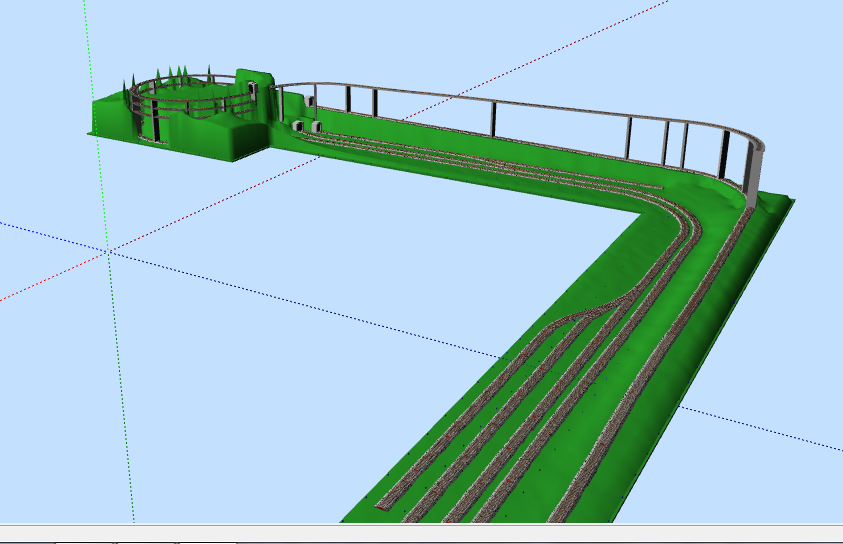Select the right portal of the lower tunnel pair

[x=317, y=126]
